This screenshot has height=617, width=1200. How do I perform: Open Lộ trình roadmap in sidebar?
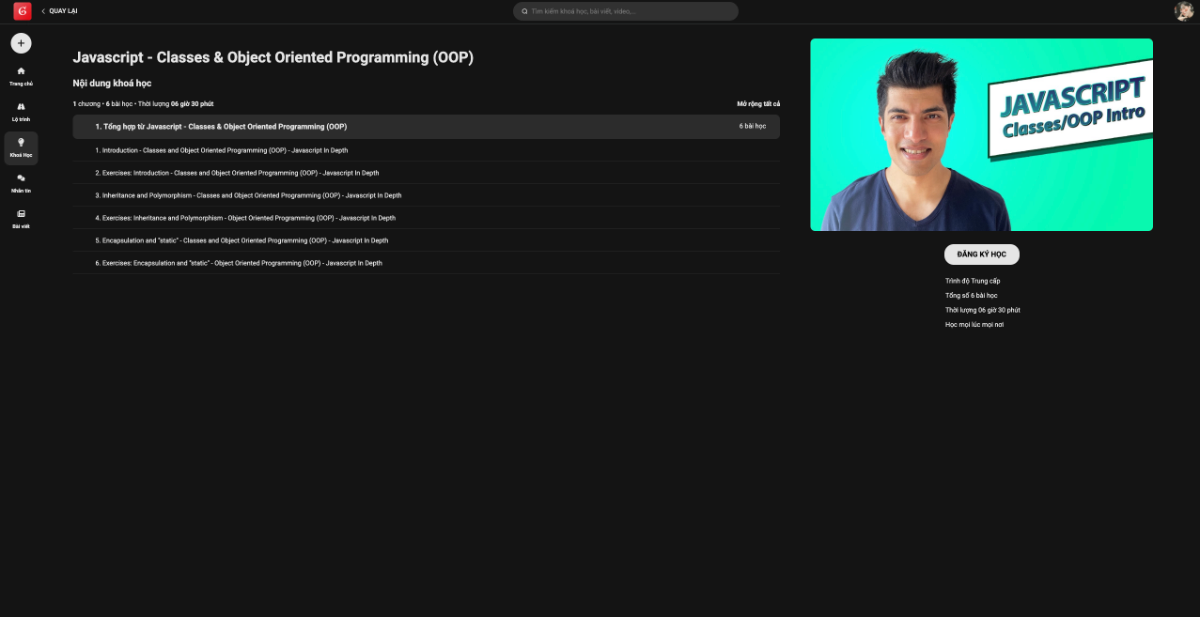pyautogui.click(x=21, y=111)
